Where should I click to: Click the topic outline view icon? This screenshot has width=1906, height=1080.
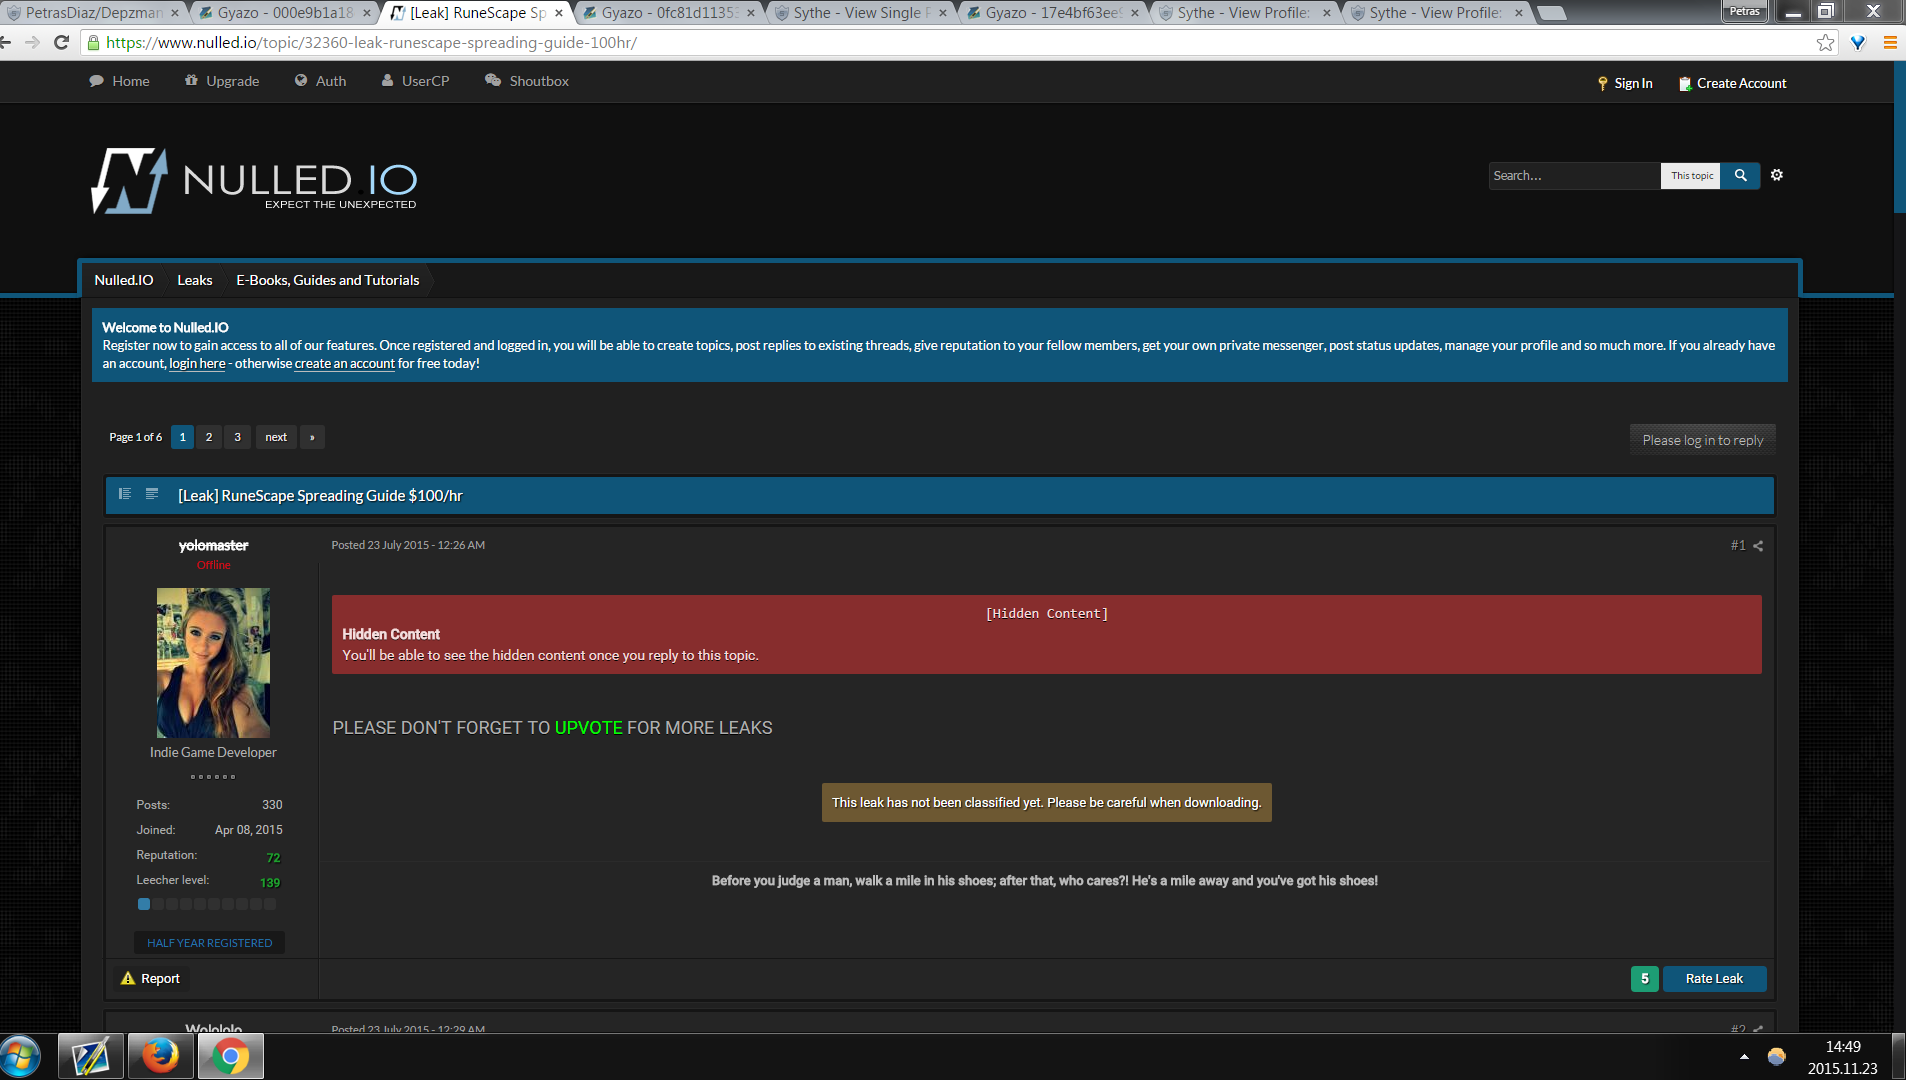coord(152,494)
